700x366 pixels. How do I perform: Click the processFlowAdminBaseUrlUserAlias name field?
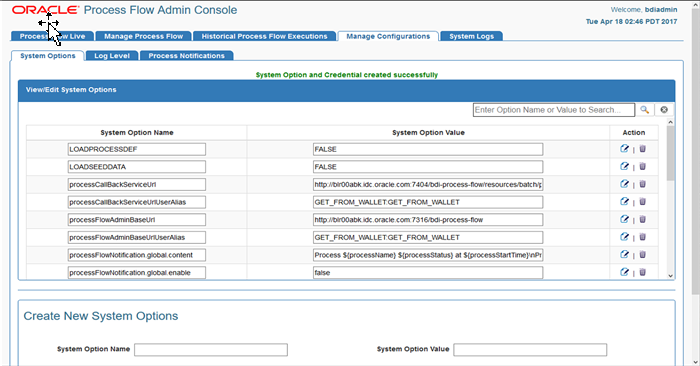pos(137,237)
